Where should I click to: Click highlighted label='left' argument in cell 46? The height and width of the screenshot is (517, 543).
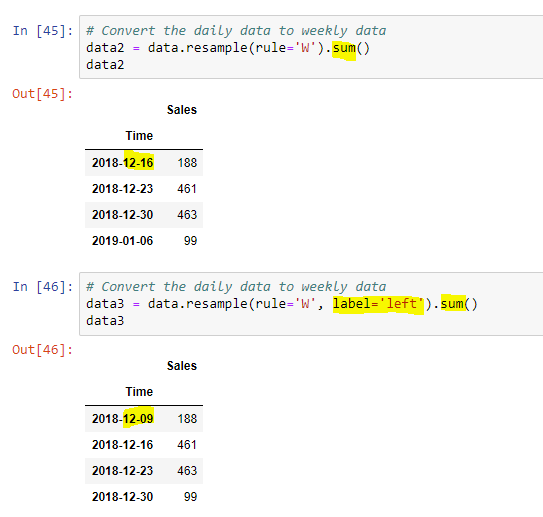coord(378,304)
